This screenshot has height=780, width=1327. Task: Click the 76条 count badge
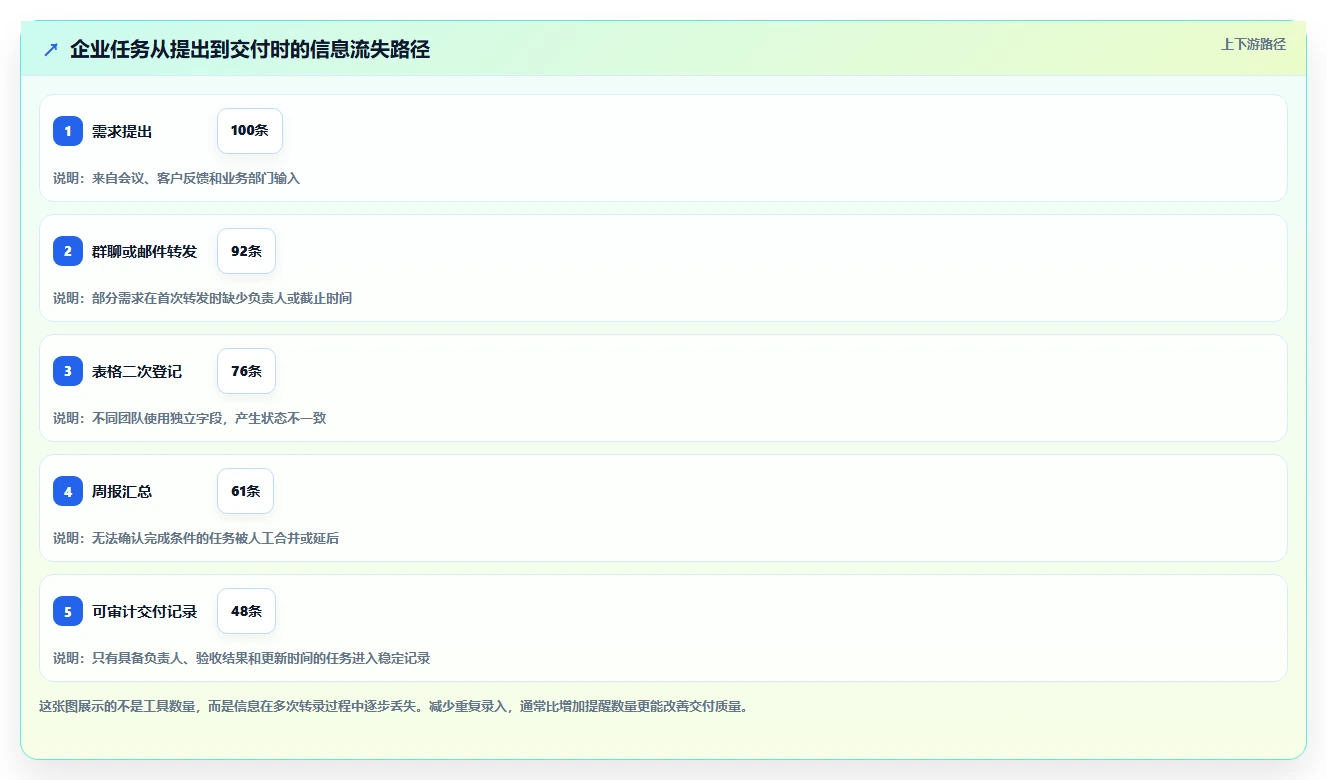[246, 371]
